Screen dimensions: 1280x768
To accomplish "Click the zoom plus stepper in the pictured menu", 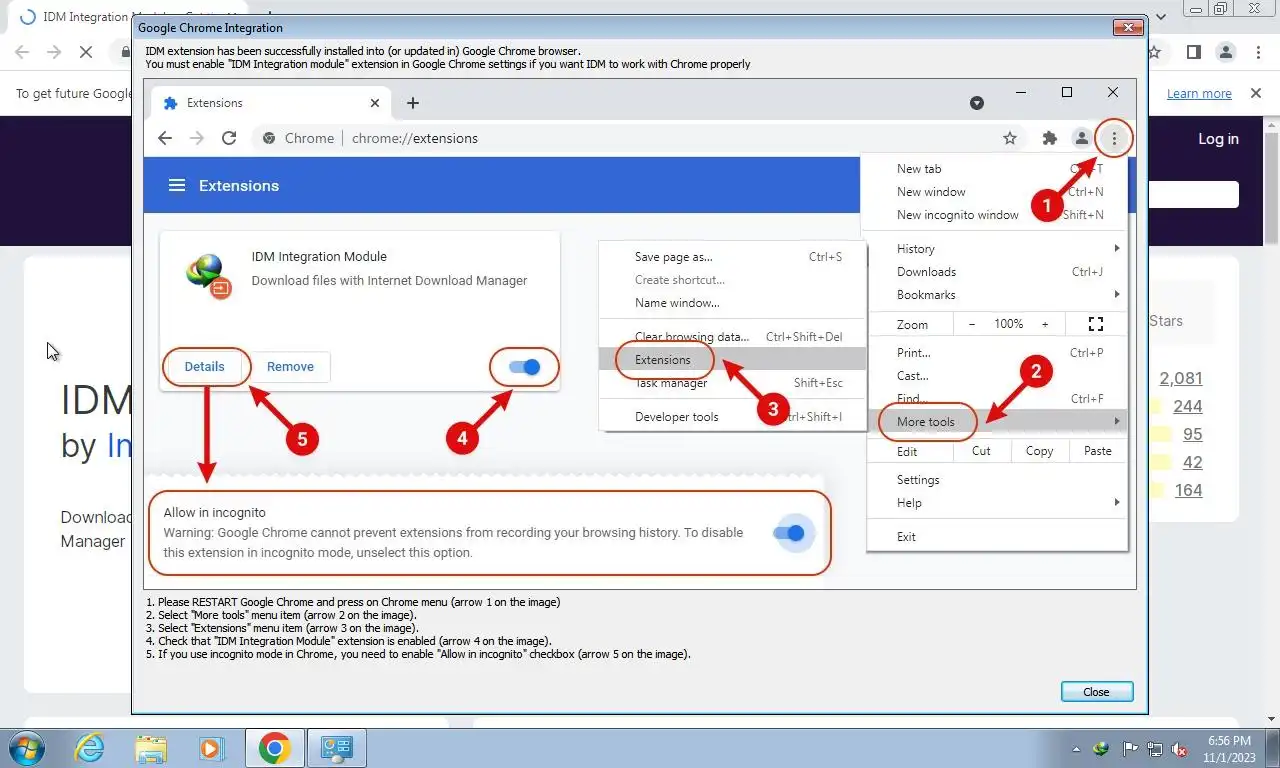I will point(1045,324).
